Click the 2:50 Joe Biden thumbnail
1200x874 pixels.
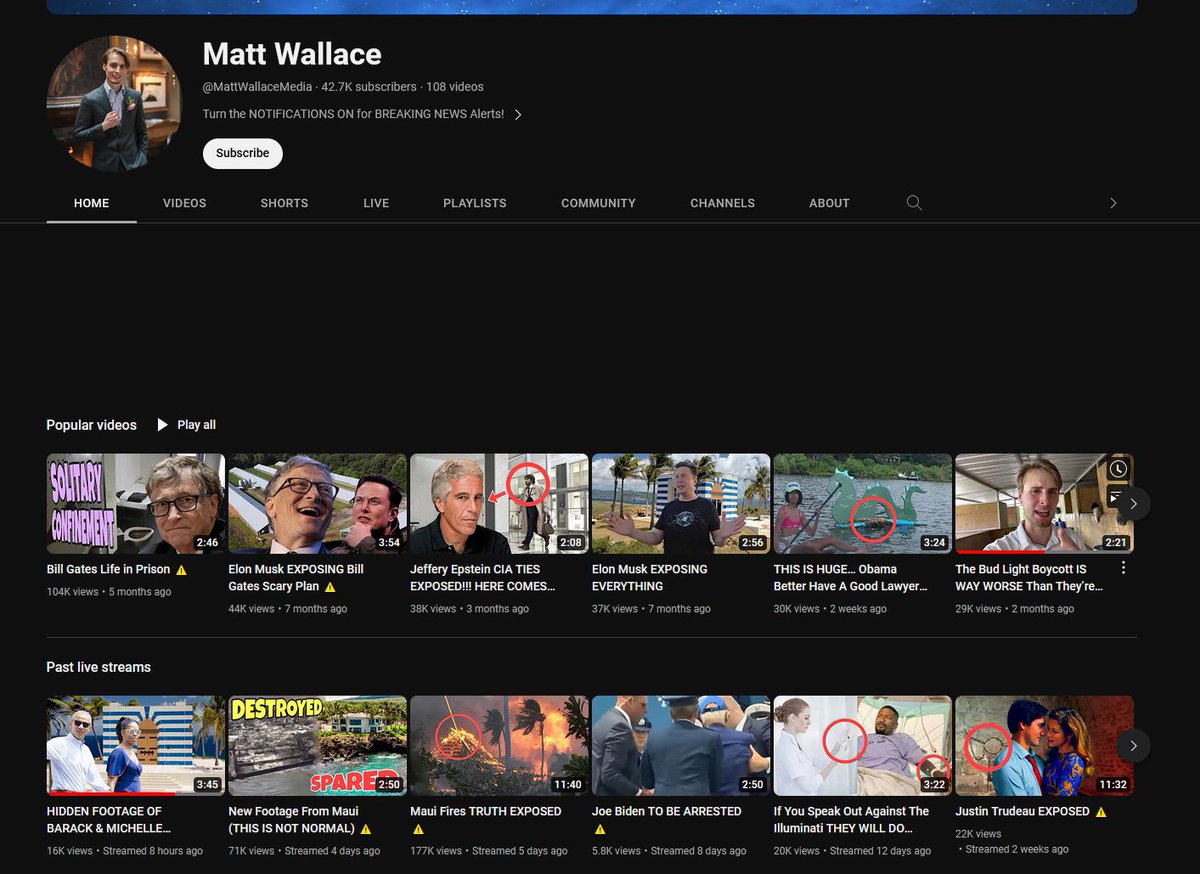[681, 746]
